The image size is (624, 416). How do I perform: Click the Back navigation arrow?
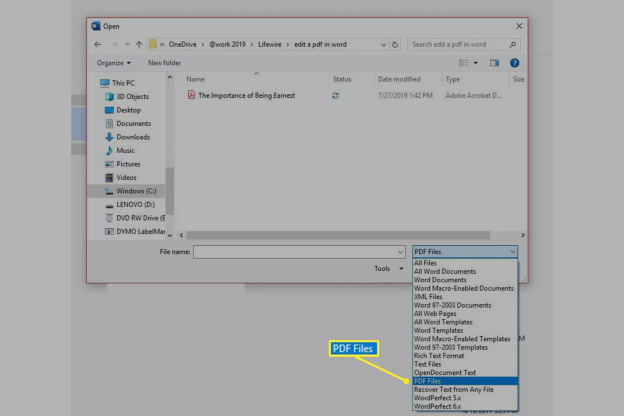tap(98, 44)
